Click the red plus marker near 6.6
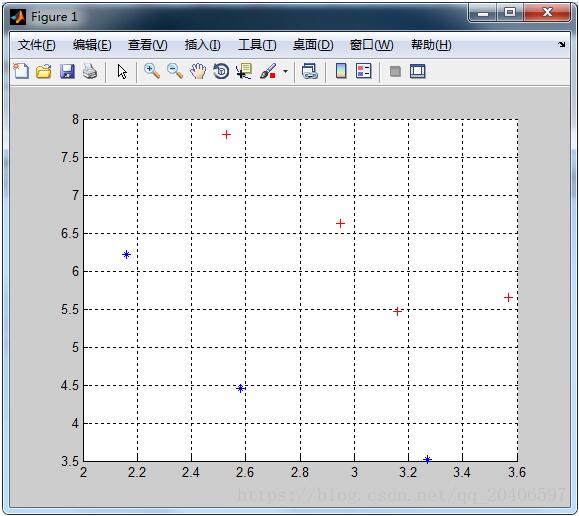 tap(340, 223)
